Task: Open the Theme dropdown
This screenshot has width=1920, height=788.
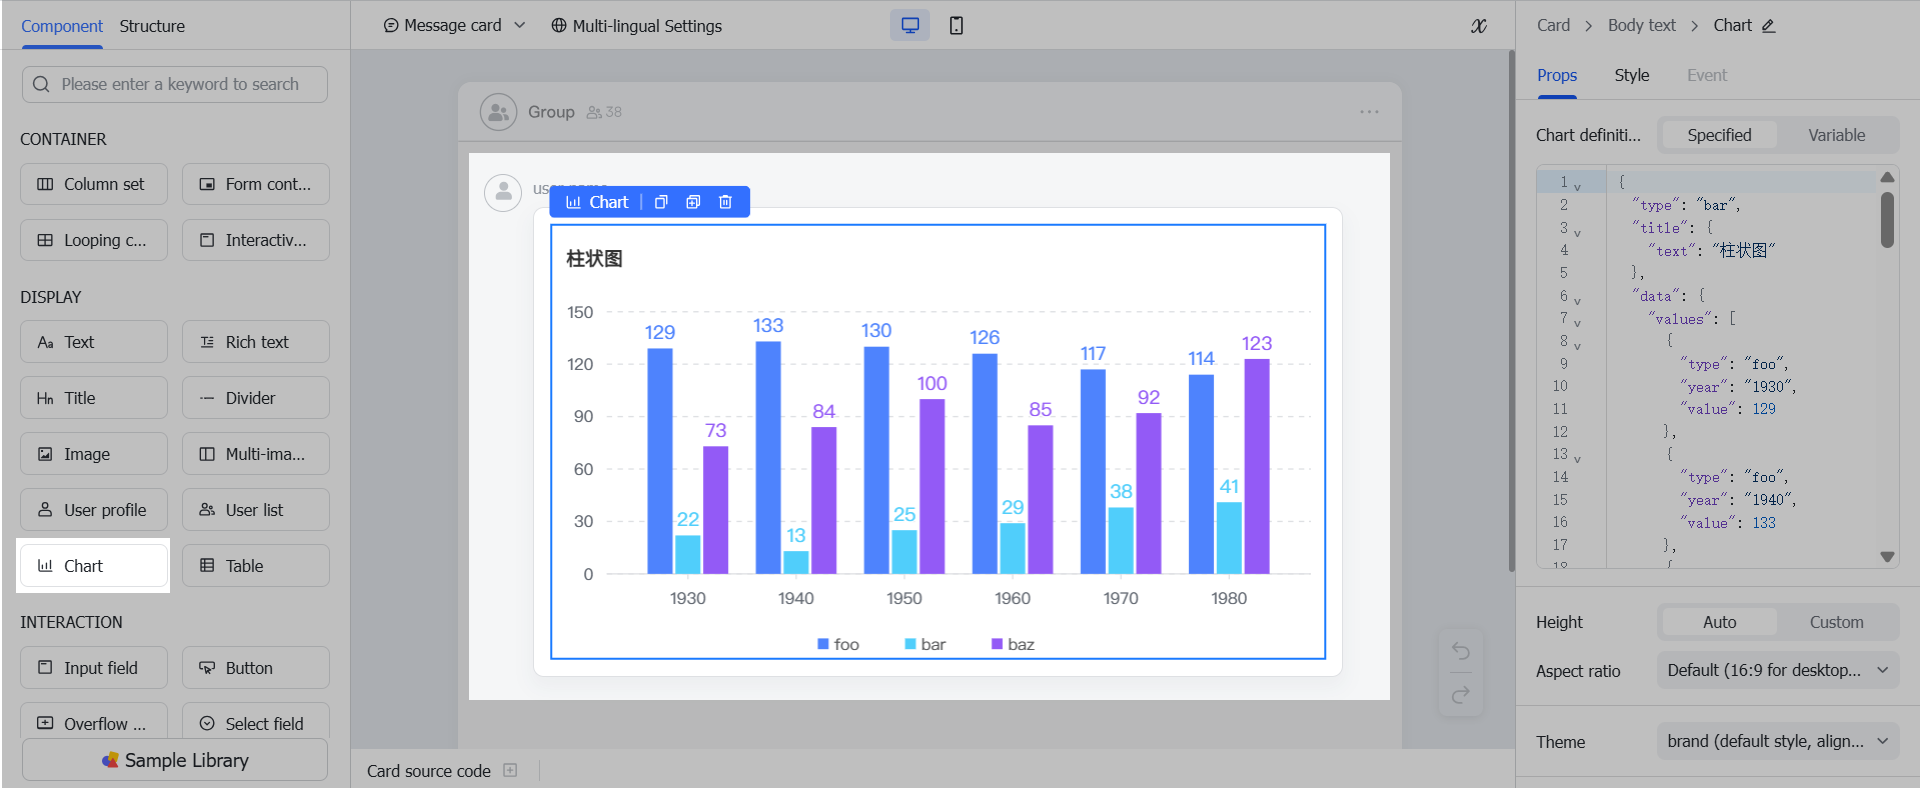Action: [1778, 741]
